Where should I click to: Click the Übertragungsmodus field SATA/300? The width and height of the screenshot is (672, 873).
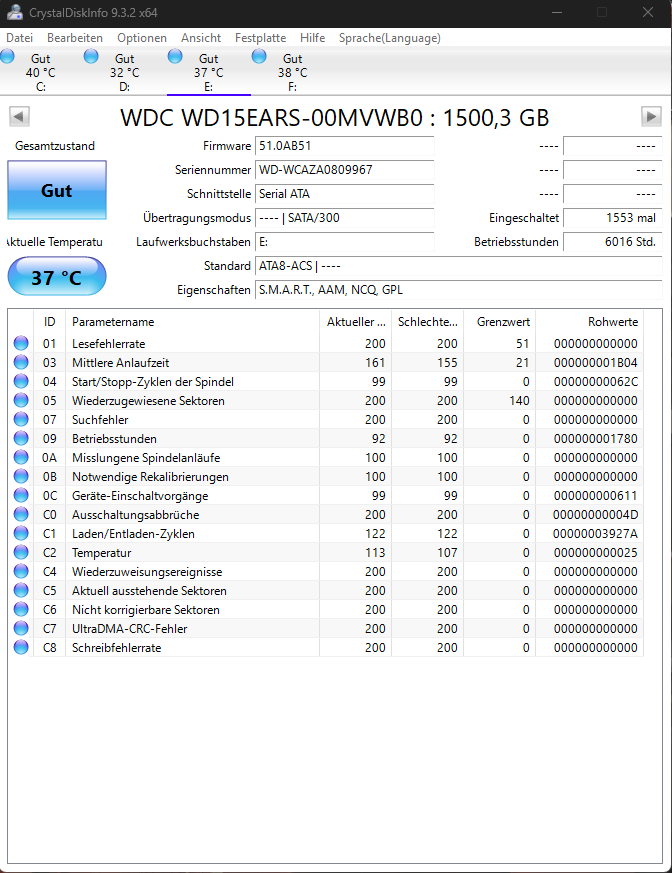click(x=345, y=218)
